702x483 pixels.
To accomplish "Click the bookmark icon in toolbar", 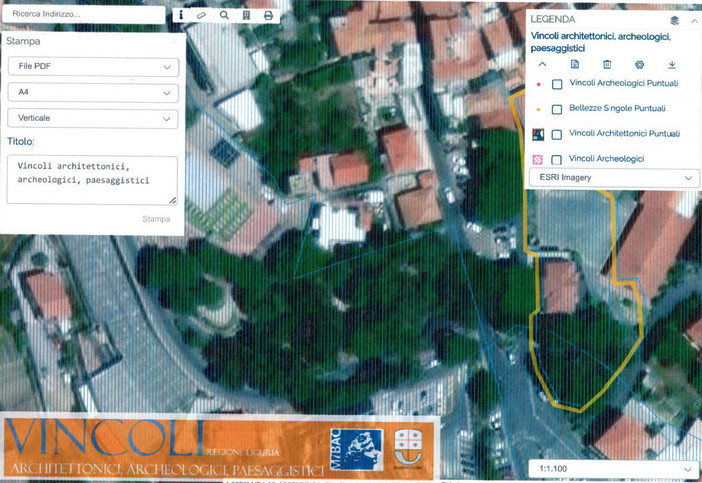I will 246,16.
